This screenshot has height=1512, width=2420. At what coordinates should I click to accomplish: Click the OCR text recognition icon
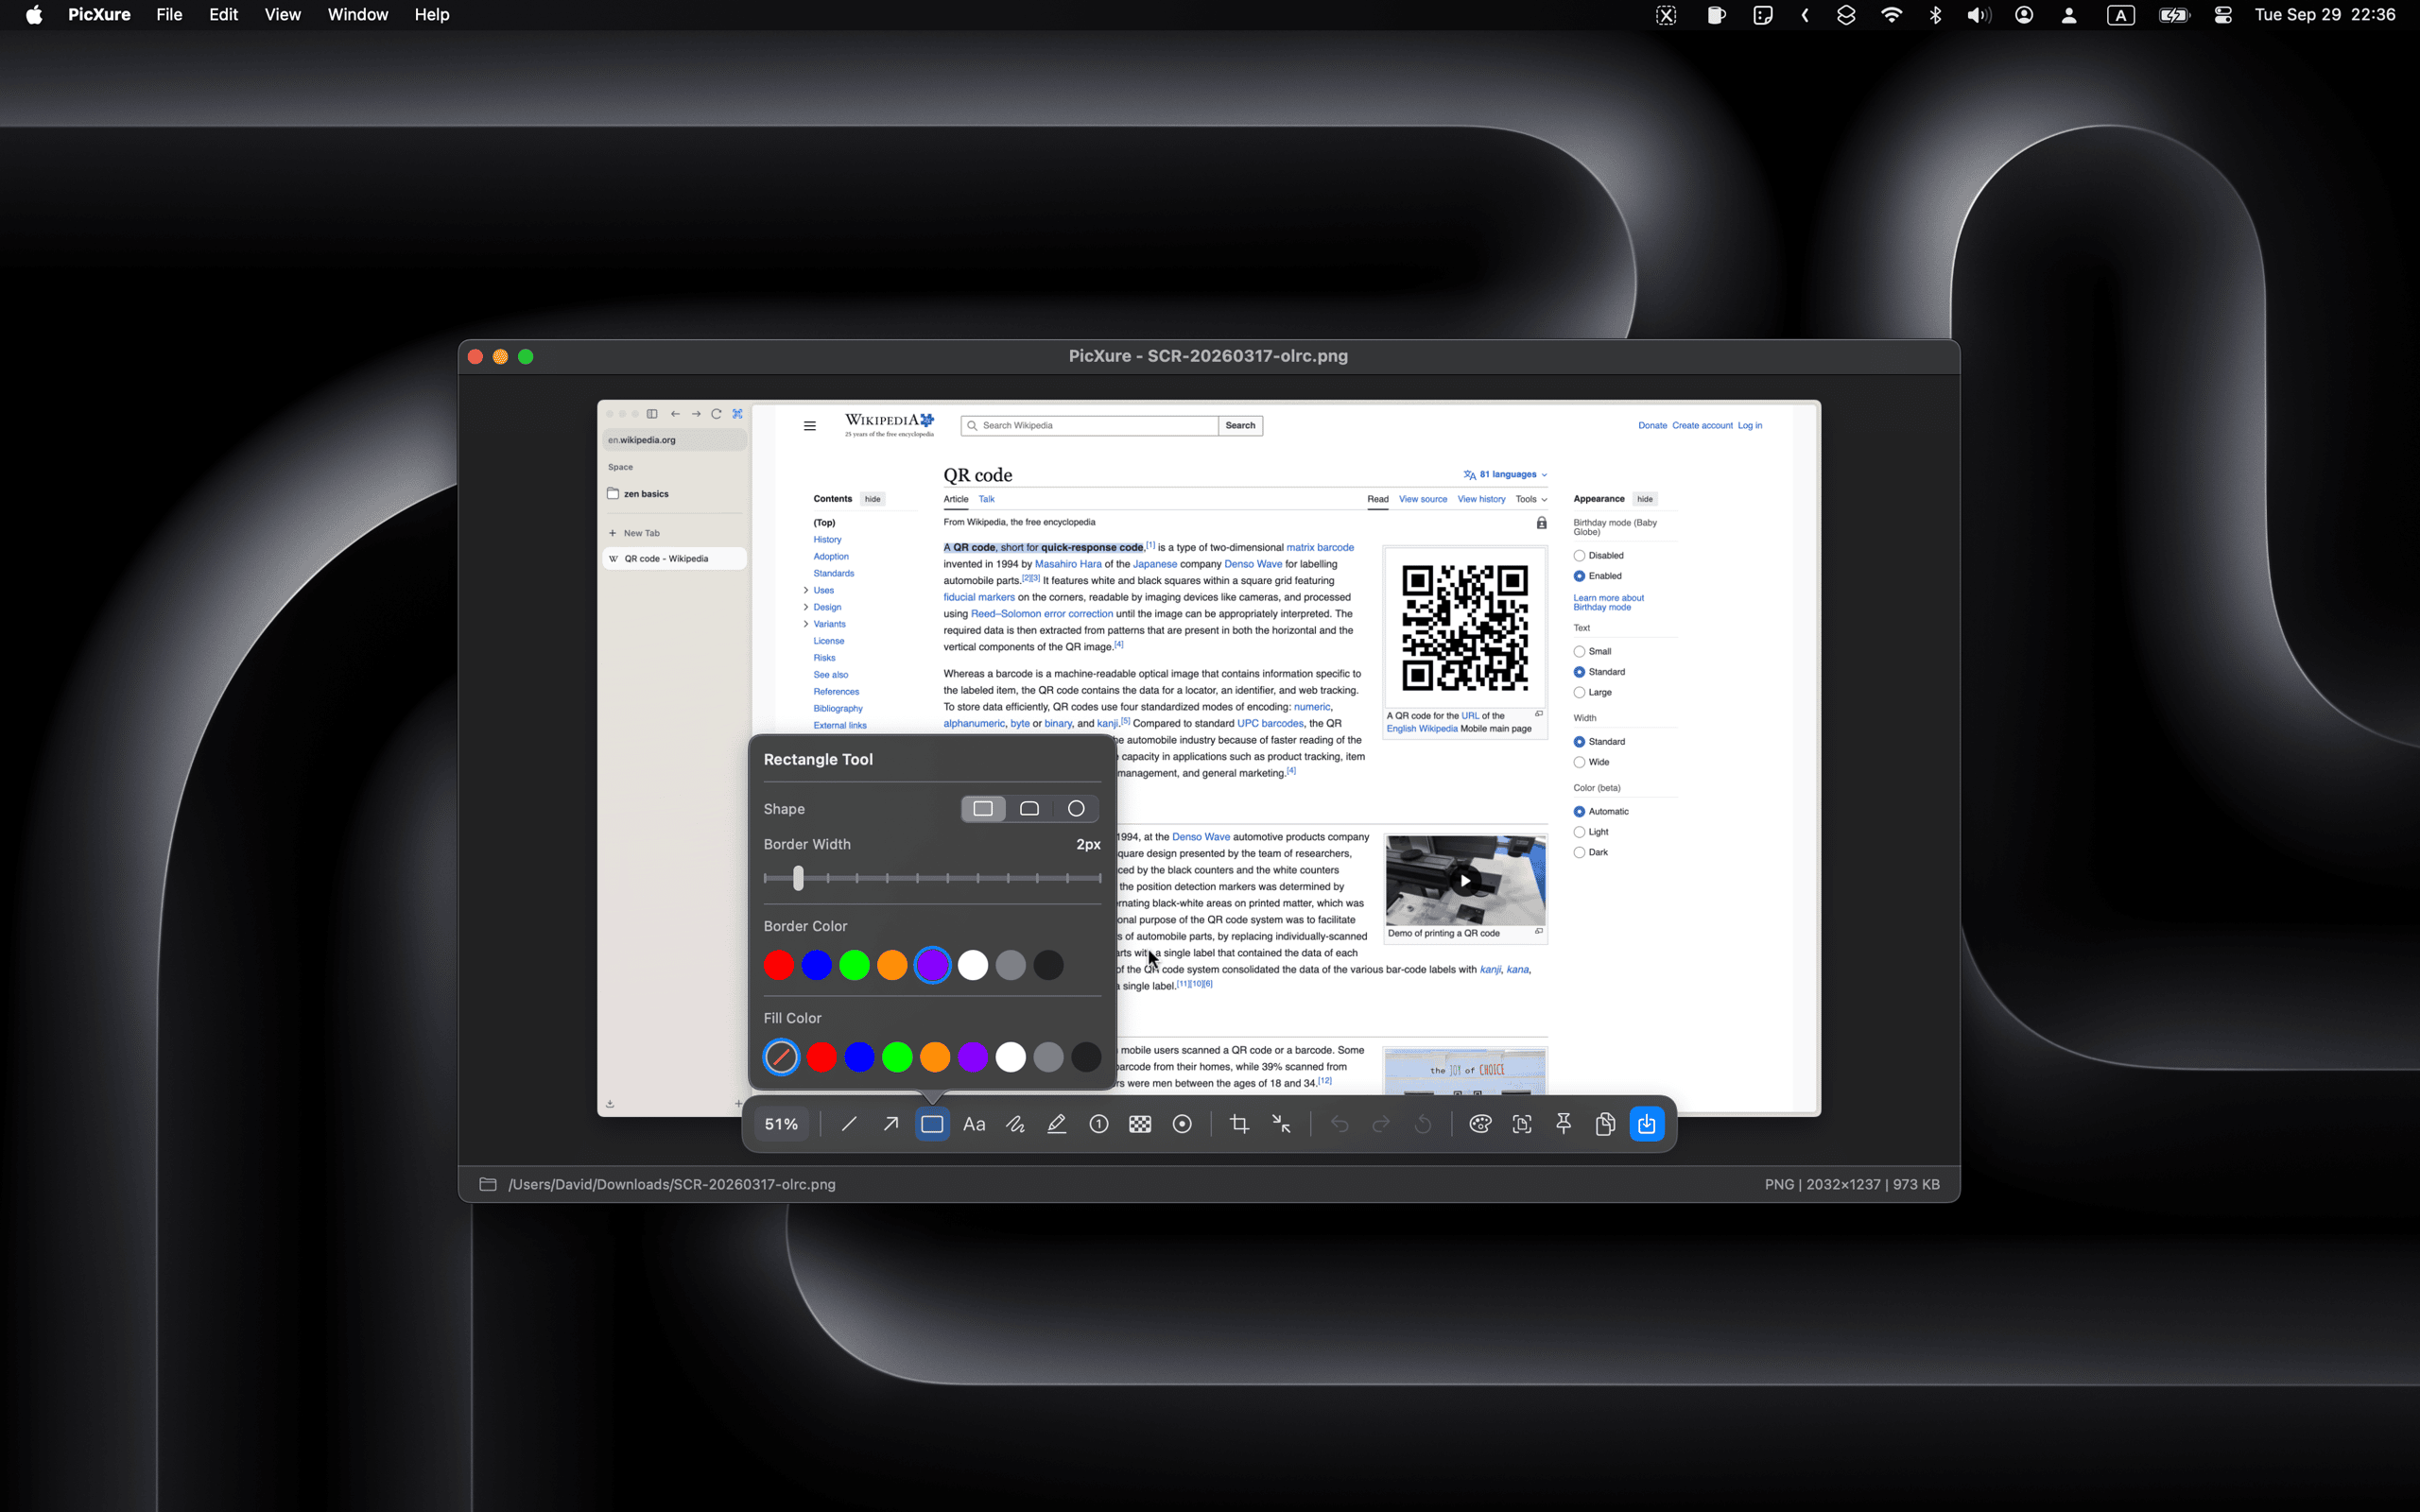pos(1522,1124)
